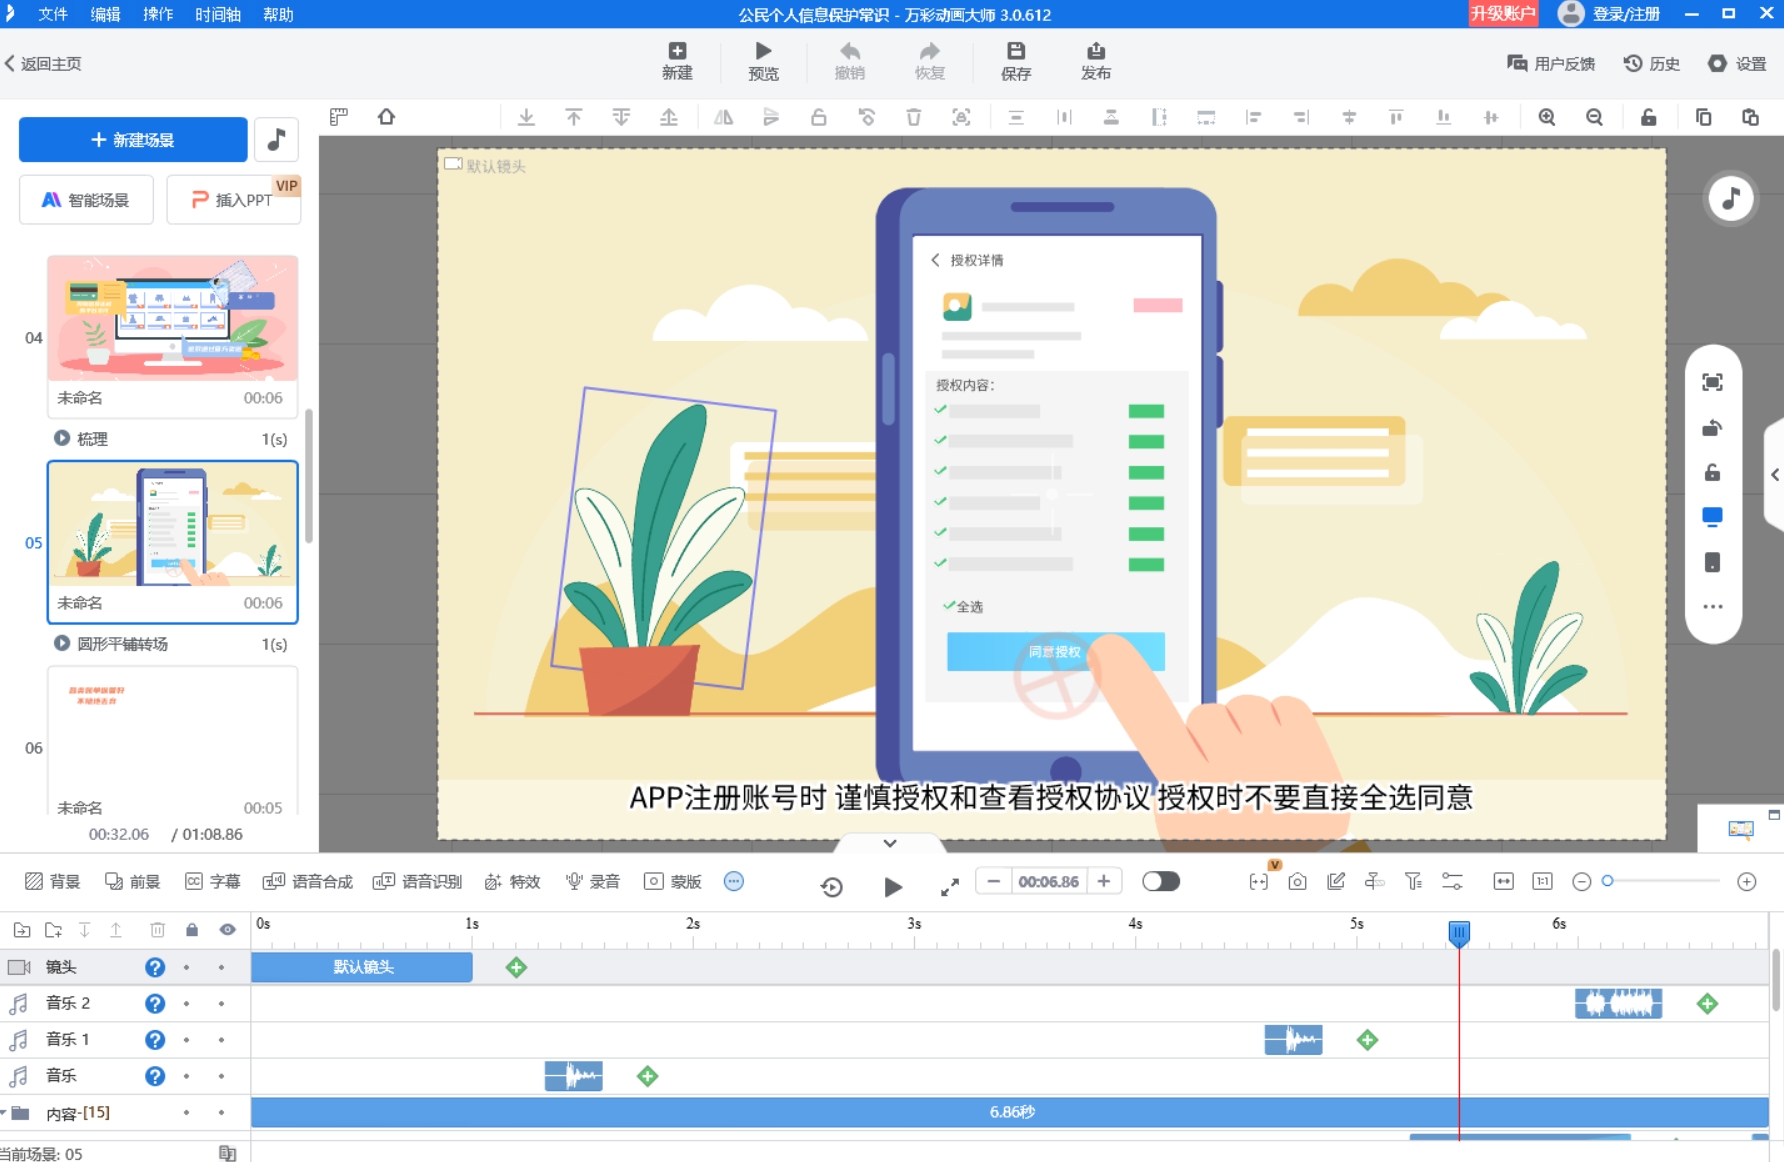
Task: Click the flip horizontal icon in toolbar
Action: [723, 117]
